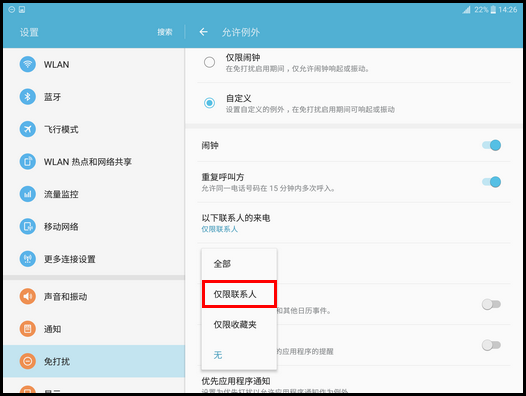The image size is (526, 396).
Task: Open the 以下联系人的来电 dropdown
Action: [x=354, y=223]
